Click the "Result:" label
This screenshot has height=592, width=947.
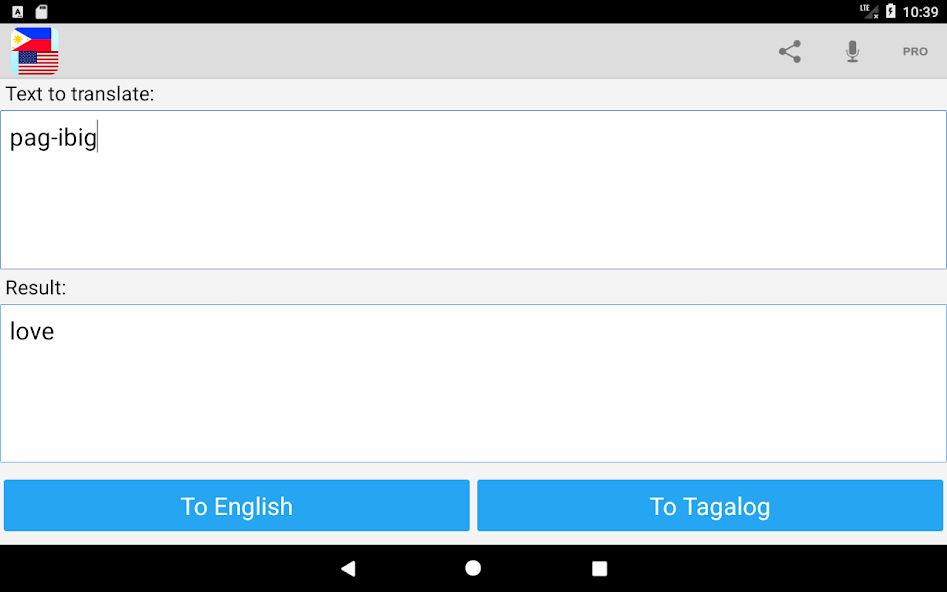pyautogui.click(x=36, y=288)
